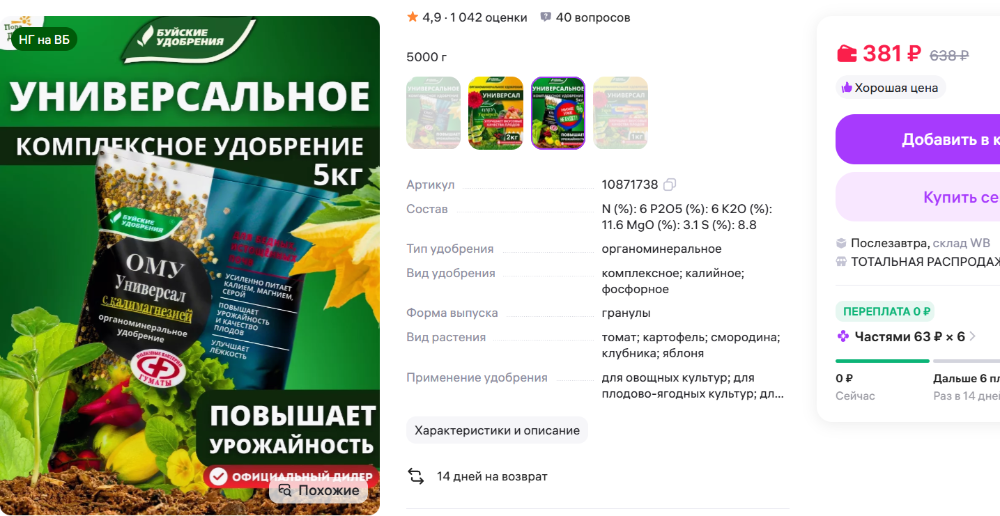Click the orange star rating icon
The image size is (1000, 516).
pos(412,17)
